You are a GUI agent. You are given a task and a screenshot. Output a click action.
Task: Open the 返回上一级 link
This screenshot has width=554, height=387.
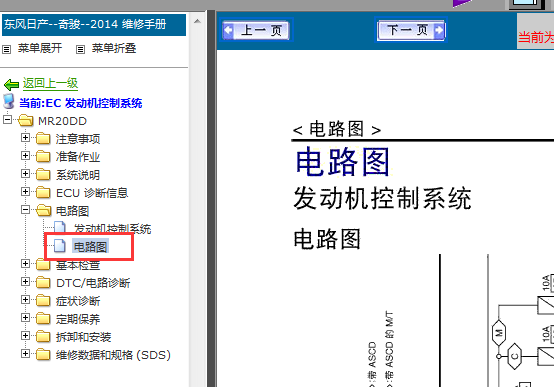pyautogui.click(x=51, y=83)
